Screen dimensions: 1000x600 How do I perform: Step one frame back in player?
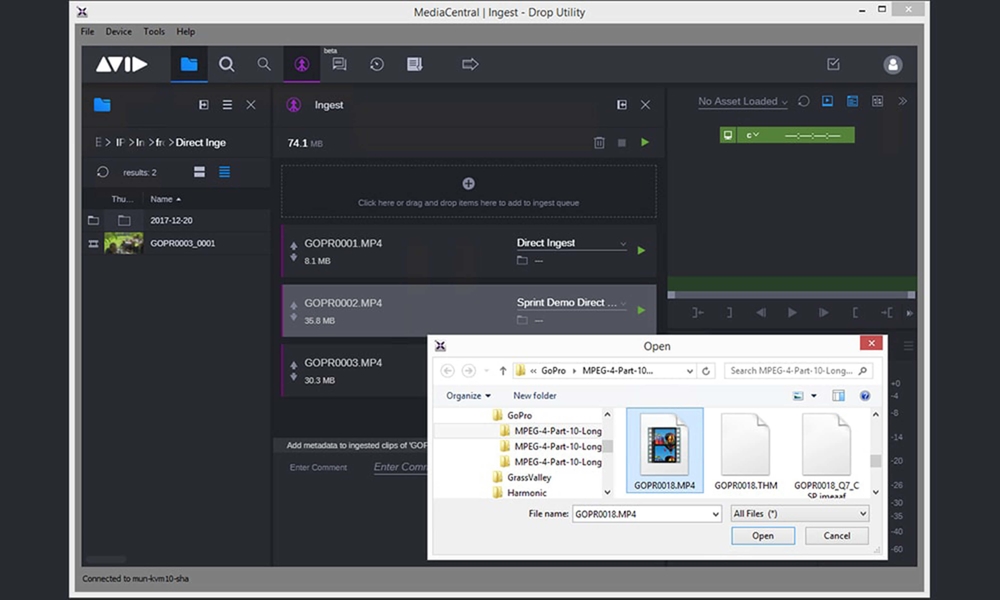pos(760,312)
